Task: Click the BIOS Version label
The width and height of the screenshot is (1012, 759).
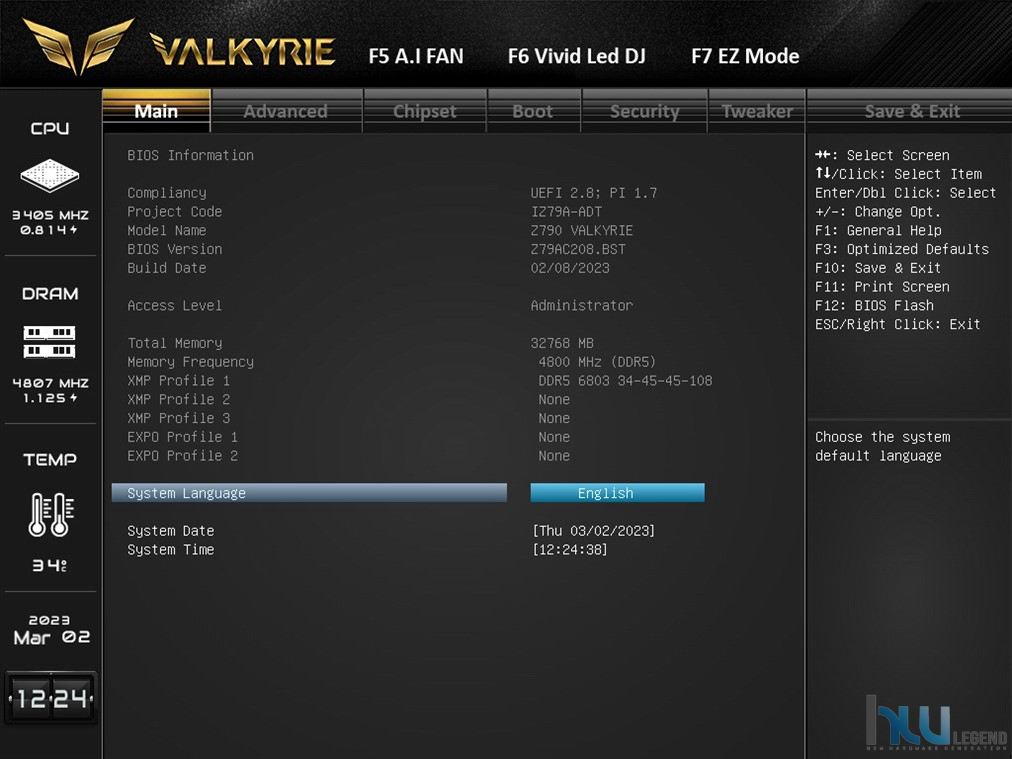Action: pos(175,248)
